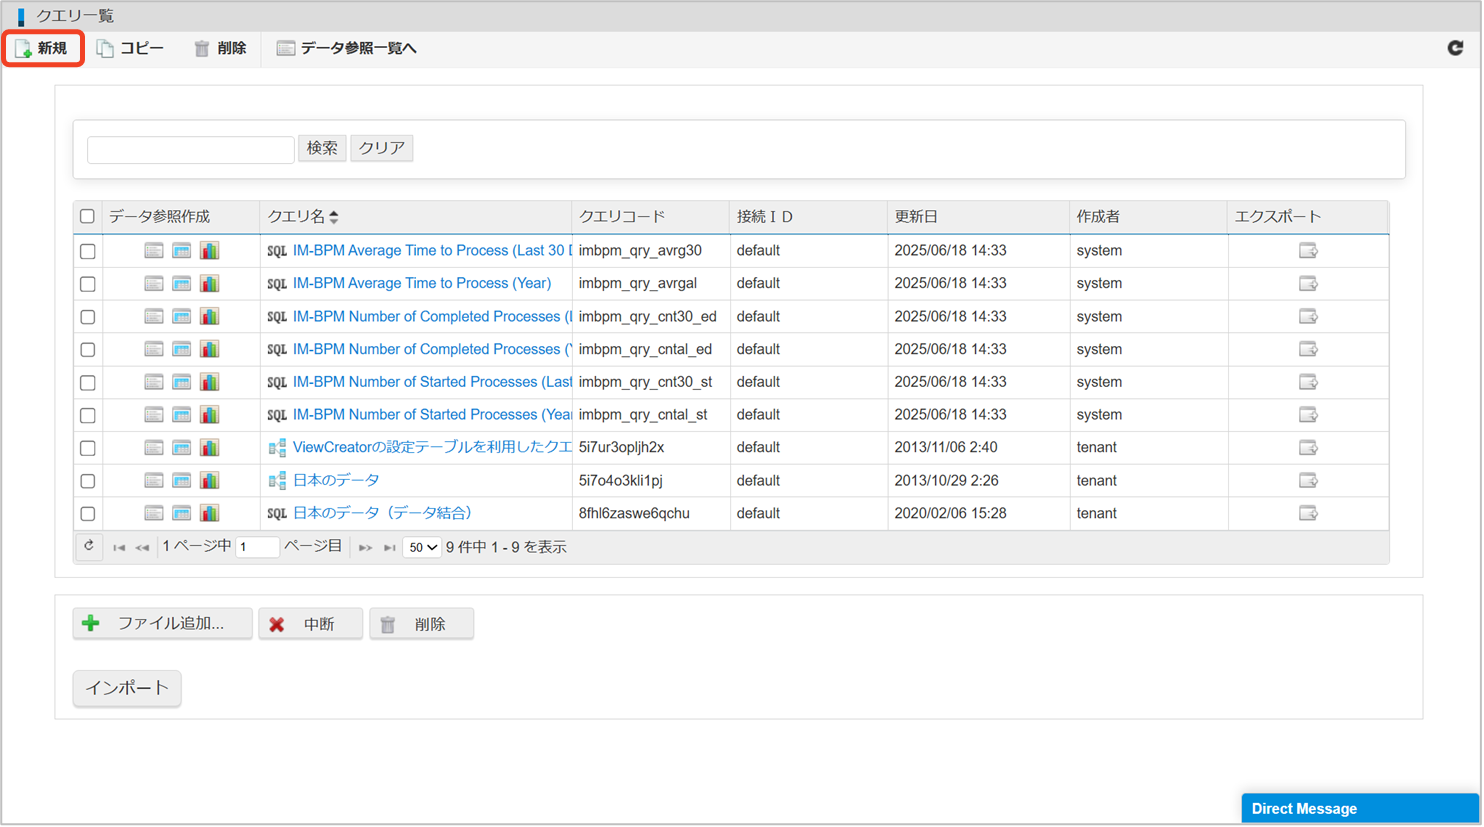Image resolution: width=1484 pixels, height=827 pixels.
Task: Create table summary reference for 5i7o4o3kli1pj row
Action: [181, 481]
